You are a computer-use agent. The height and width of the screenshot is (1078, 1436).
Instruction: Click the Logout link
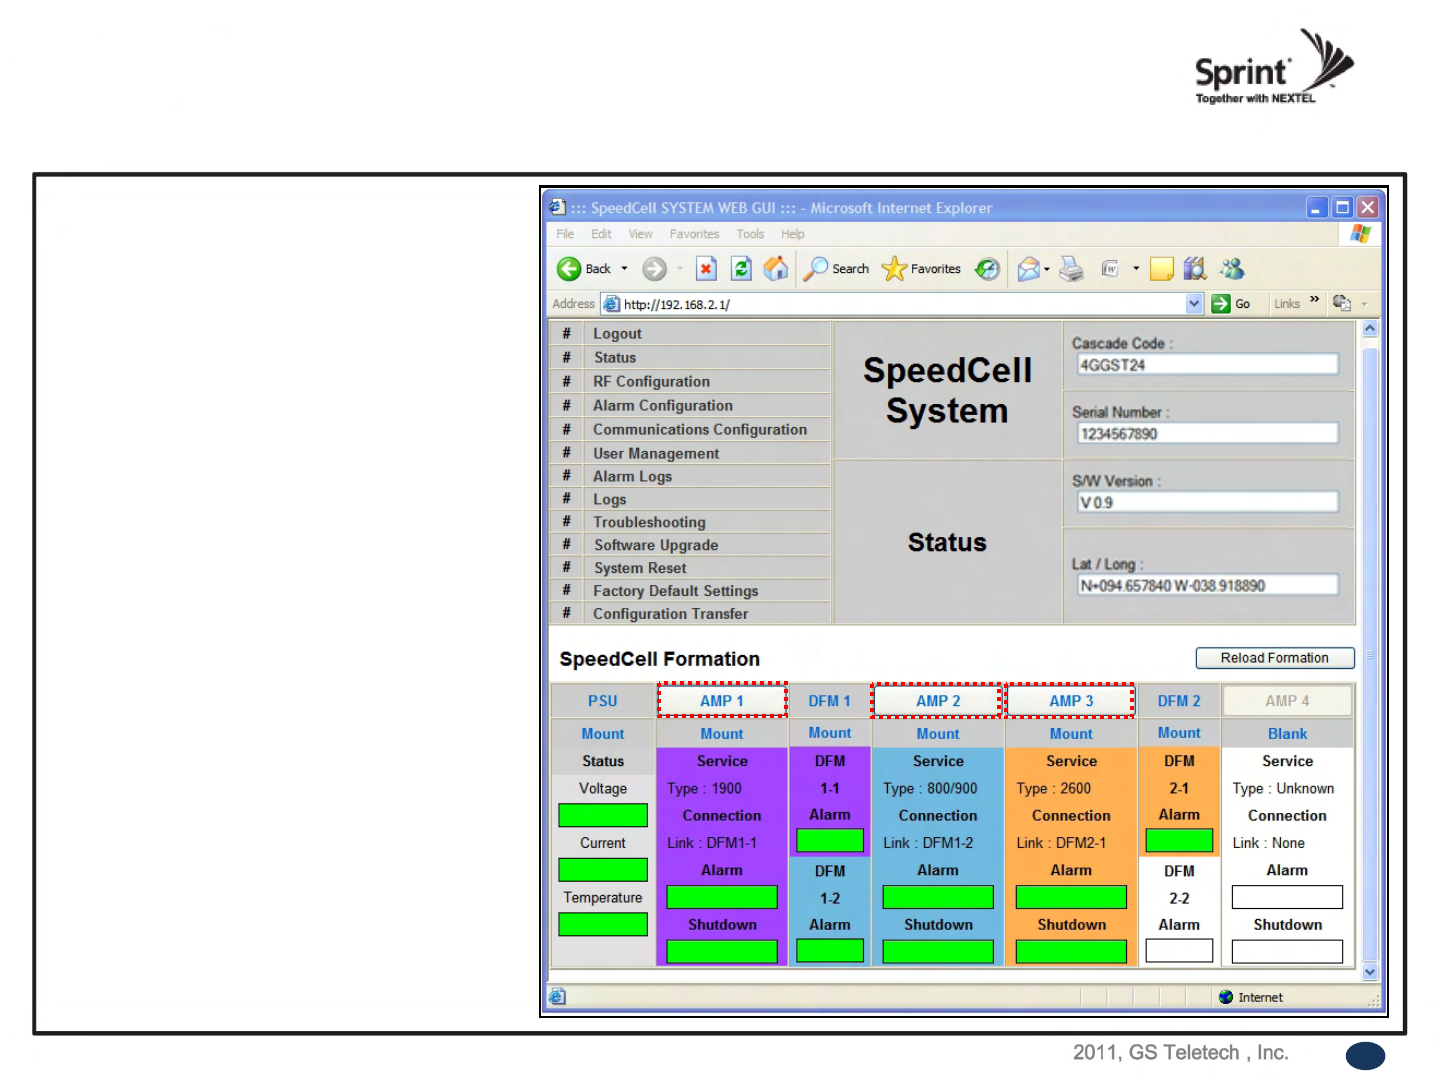tap(617, 334)
